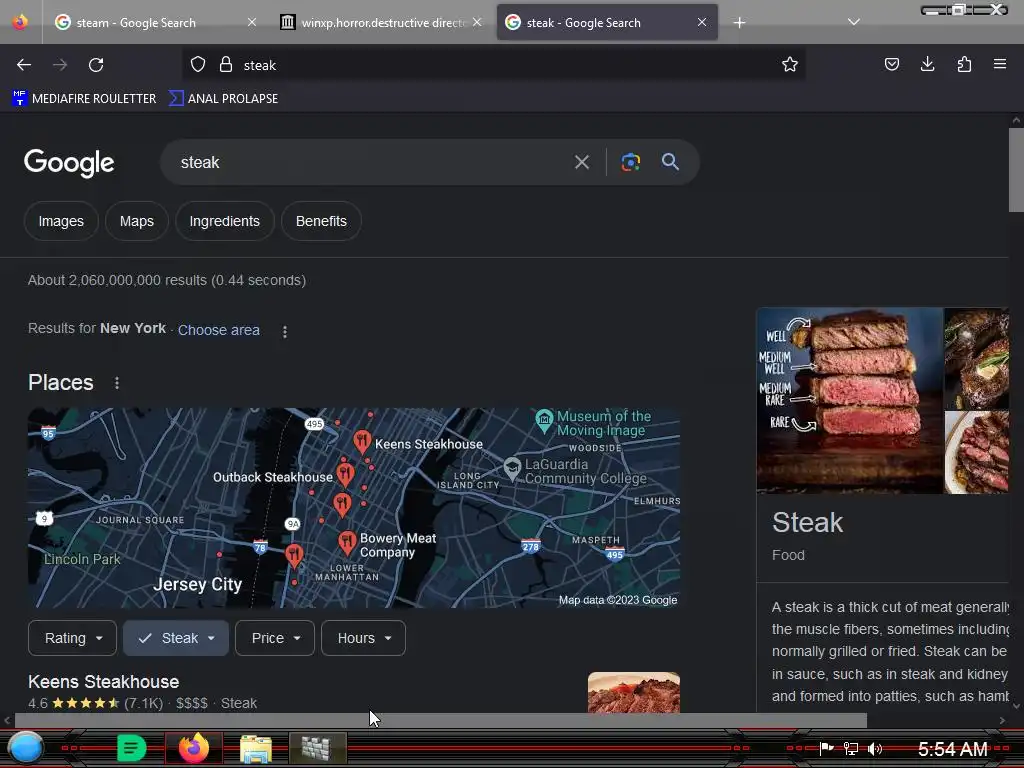This screenshot has width=1024, height=768.
Task: Click the 5:54 AM clock
Action: click(953, 749)
